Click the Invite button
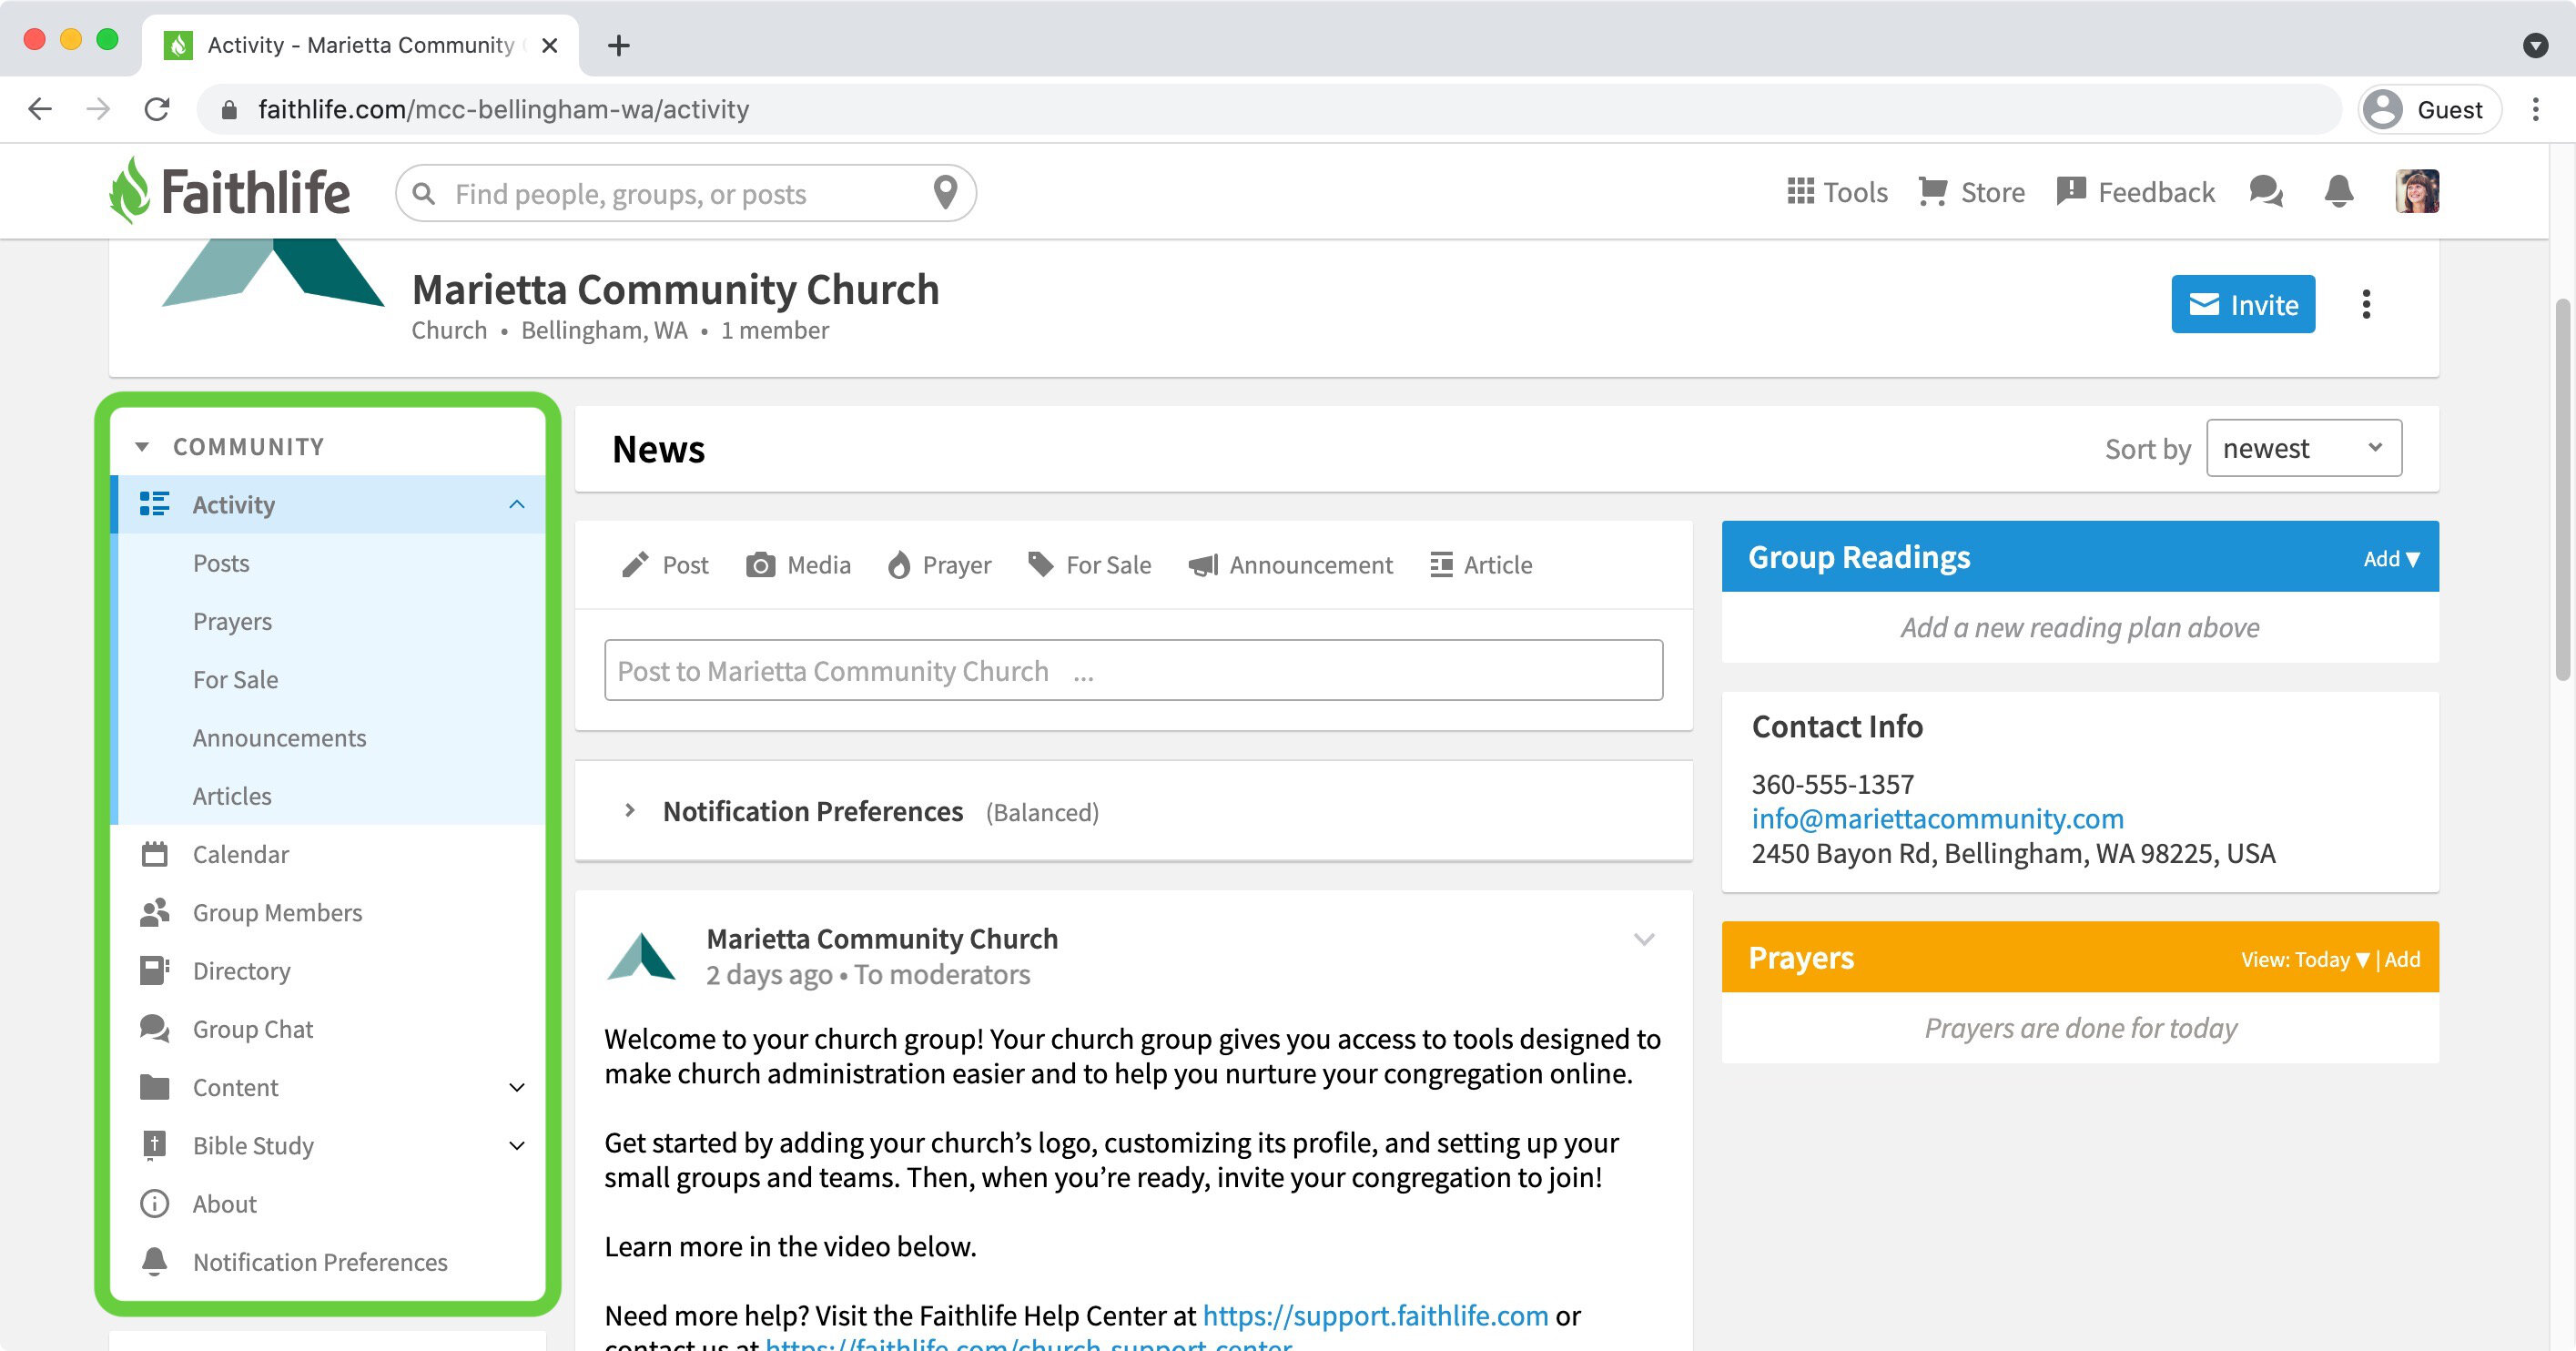 pos(2243,304)
